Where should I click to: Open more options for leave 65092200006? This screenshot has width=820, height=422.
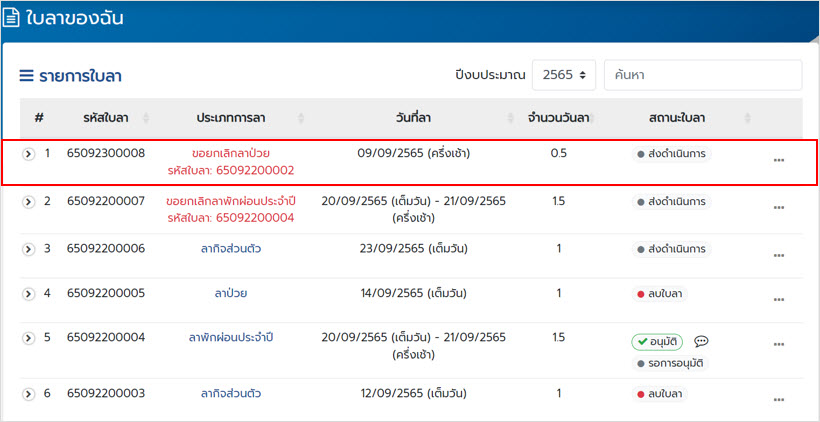(779, 255)
